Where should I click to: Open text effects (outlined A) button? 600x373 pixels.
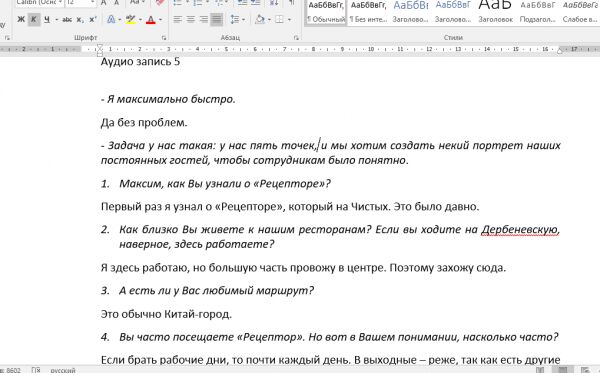[x=111, y=19]
